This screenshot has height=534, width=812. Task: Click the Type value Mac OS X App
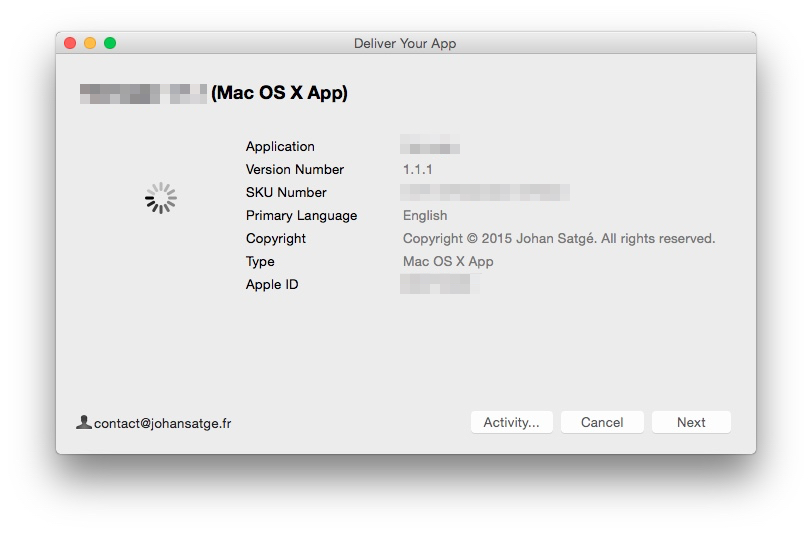(448, 262)
